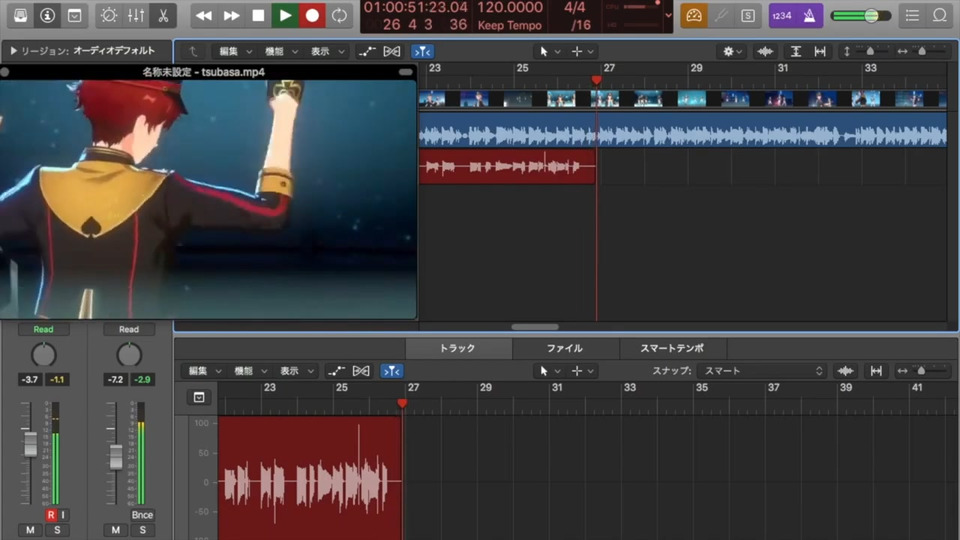Click the Bnce bounce button
The image size is (960, 540).
(142, 515)
